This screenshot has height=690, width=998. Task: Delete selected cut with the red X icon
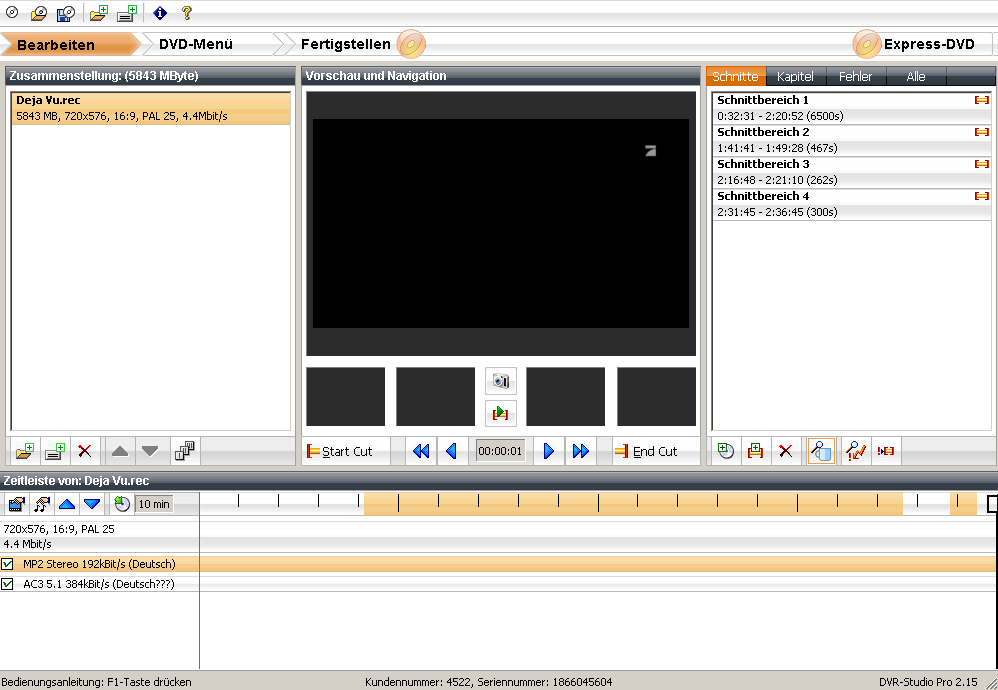tap(786, 451)
